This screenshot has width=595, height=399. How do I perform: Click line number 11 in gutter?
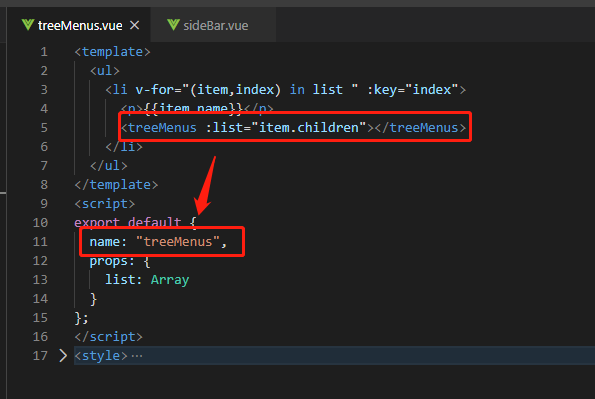40,241
